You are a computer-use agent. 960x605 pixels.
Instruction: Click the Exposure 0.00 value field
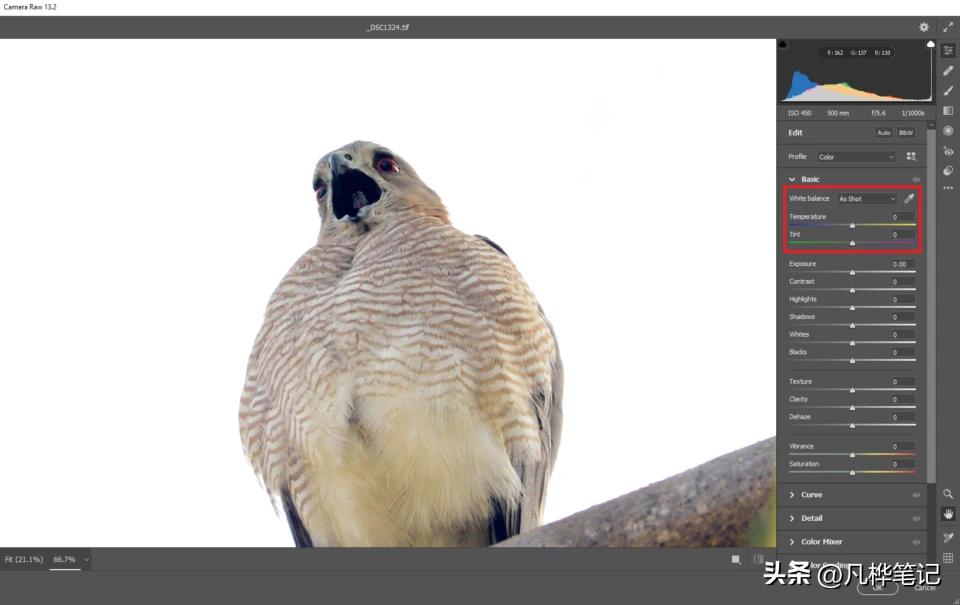[x=902, y=264]
